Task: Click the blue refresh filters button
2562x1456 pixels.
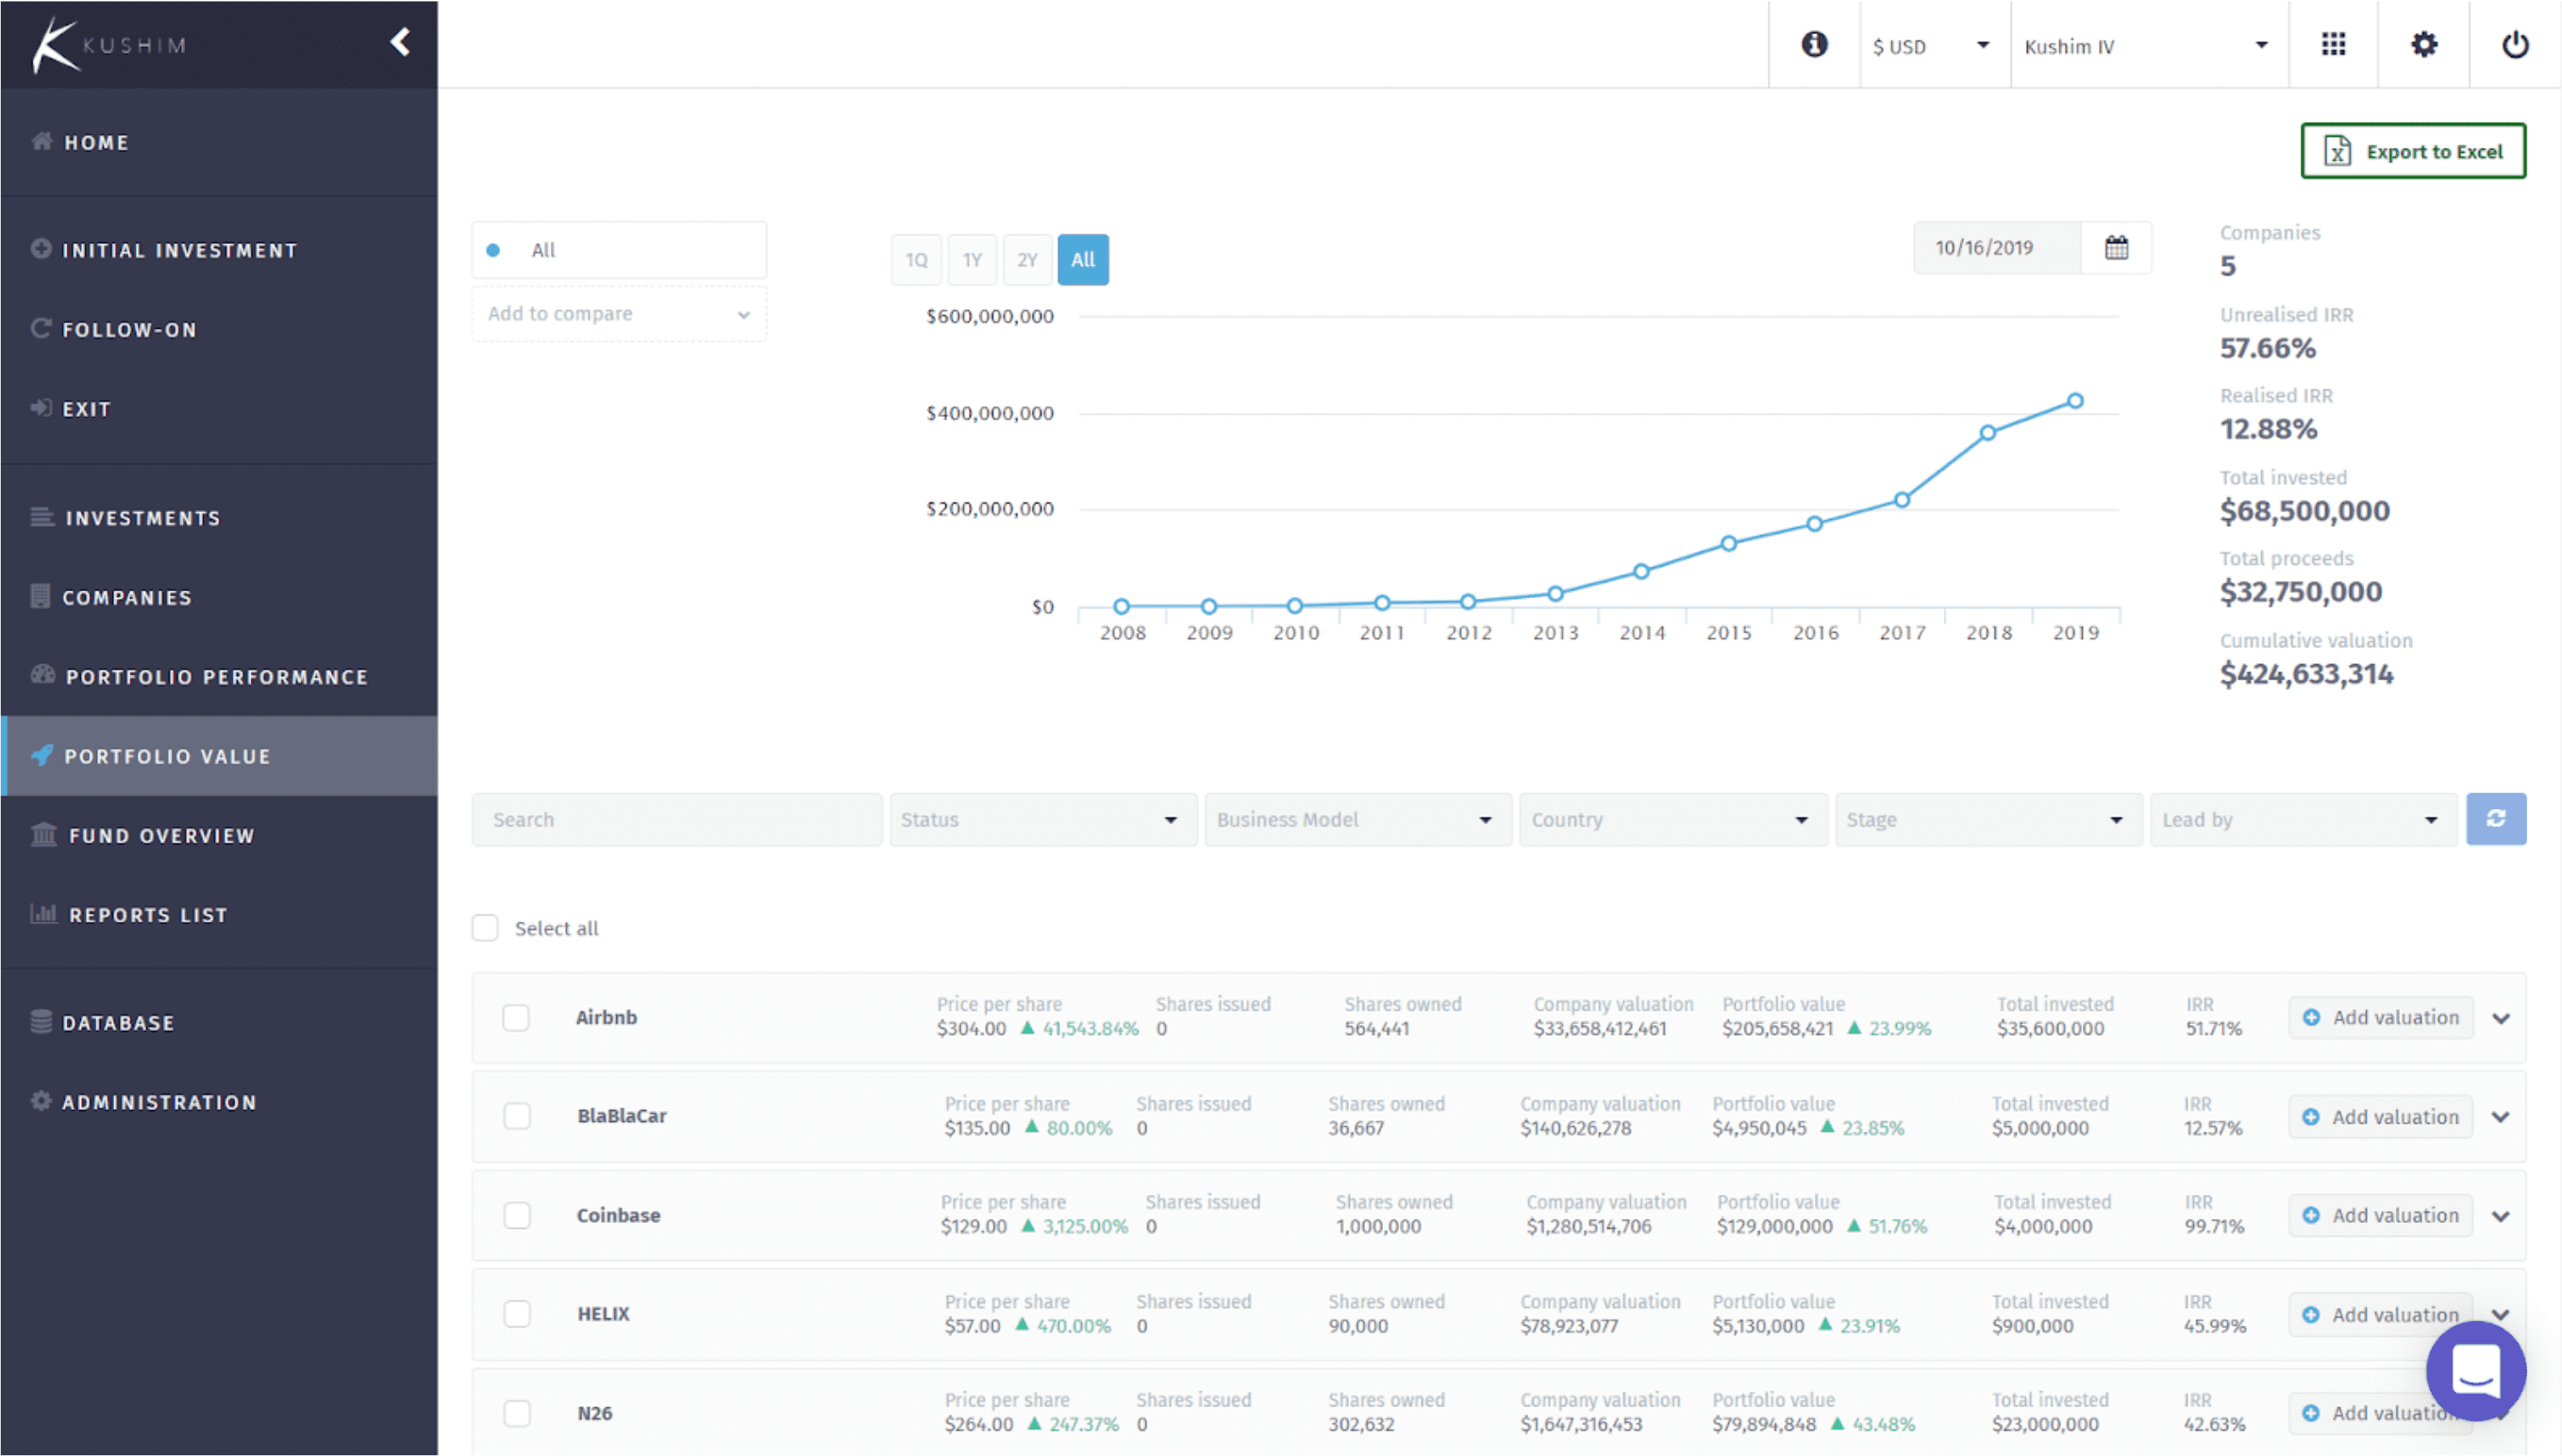Action: click(2495, 819)
